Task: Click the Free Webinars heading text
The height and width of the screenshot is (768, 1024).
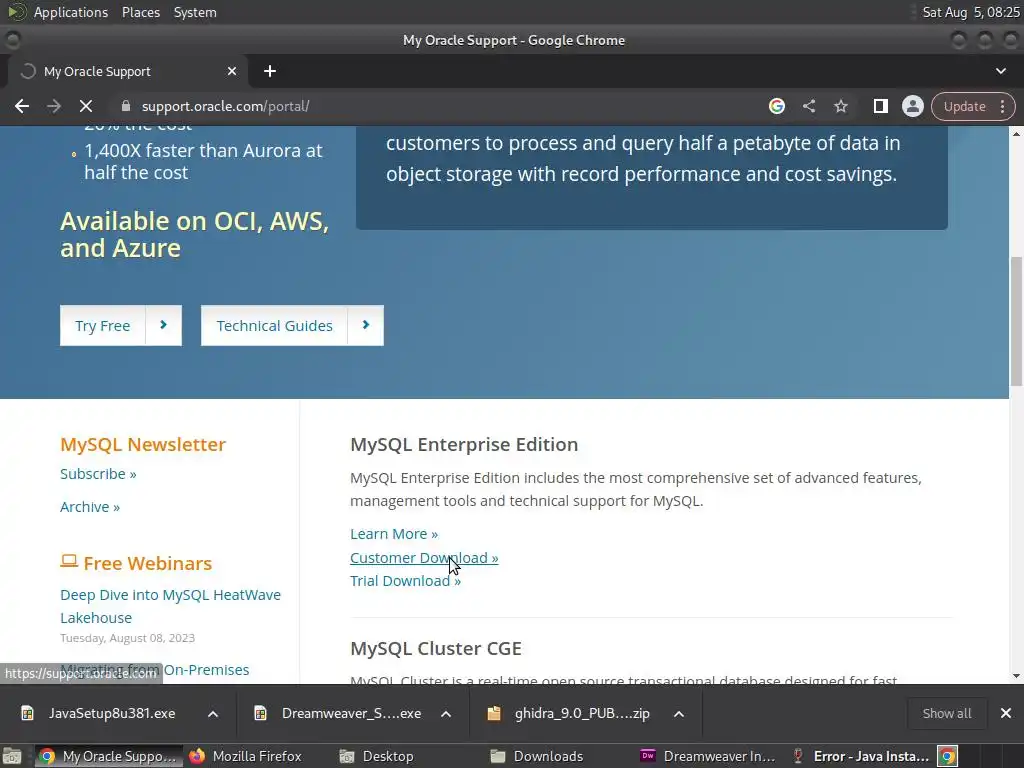Action: click(148, 564)
